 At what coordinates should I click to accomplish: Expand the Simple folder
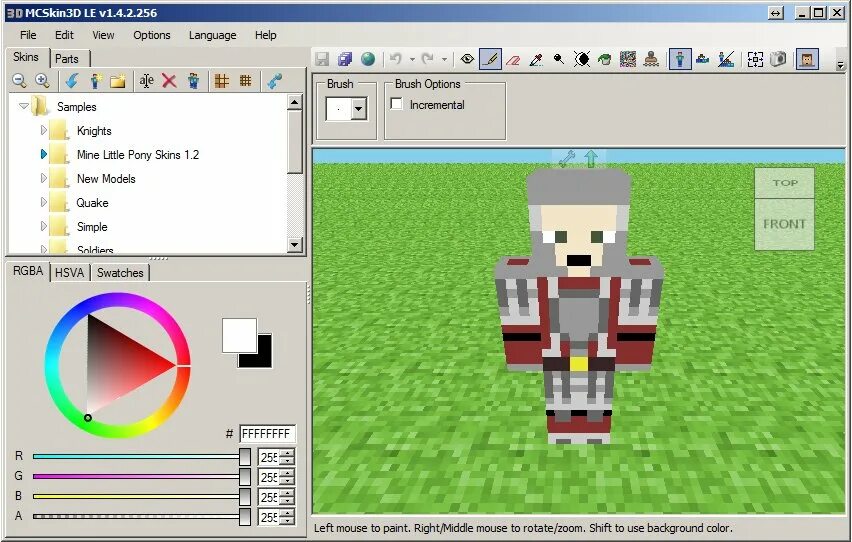tap(43, 226)
